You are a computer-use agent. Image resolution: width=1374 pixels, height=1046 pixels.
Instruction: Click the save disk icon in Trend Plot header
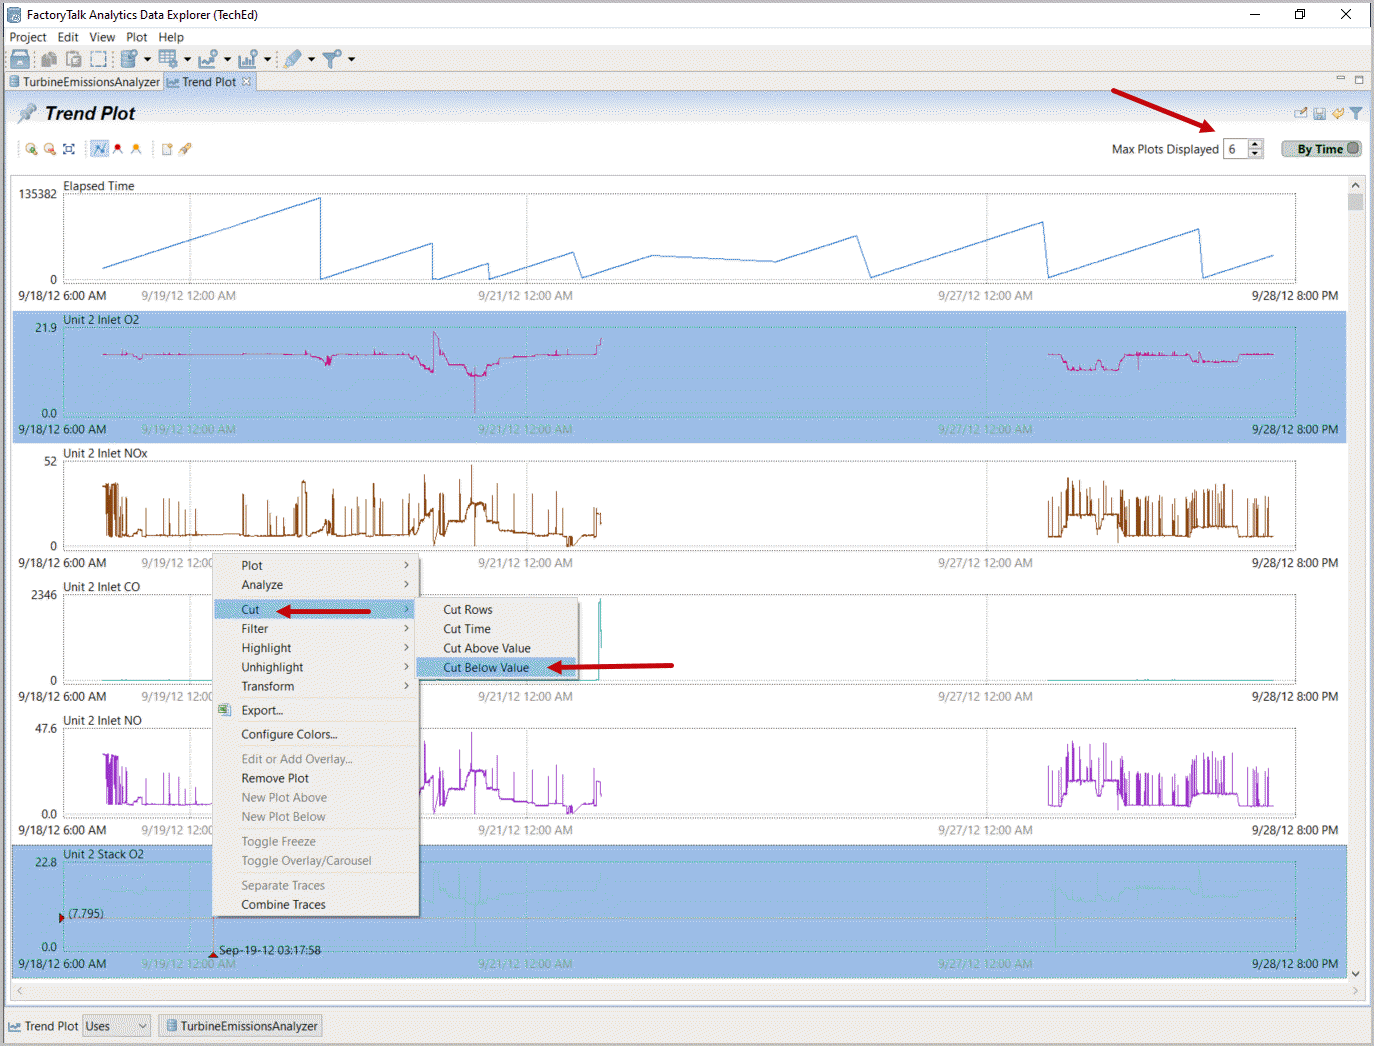[1319, 114]
